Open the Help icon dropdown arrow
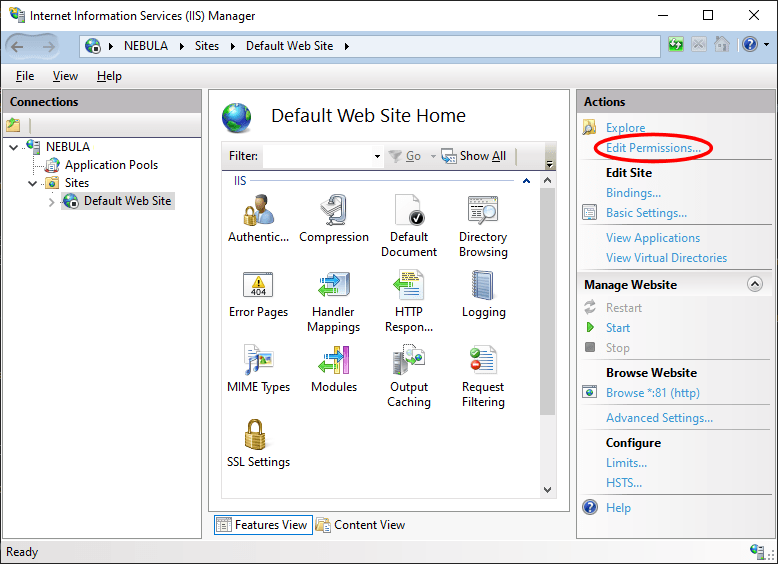The height and width of the screenshot is (564, 778). coord(767,45)
